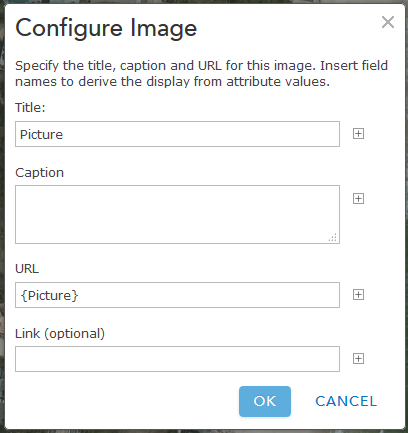Image resolution: width=408 pixels, height=433 pixels.
Task: Confirm the settings with OK
Action: (265, 401)
